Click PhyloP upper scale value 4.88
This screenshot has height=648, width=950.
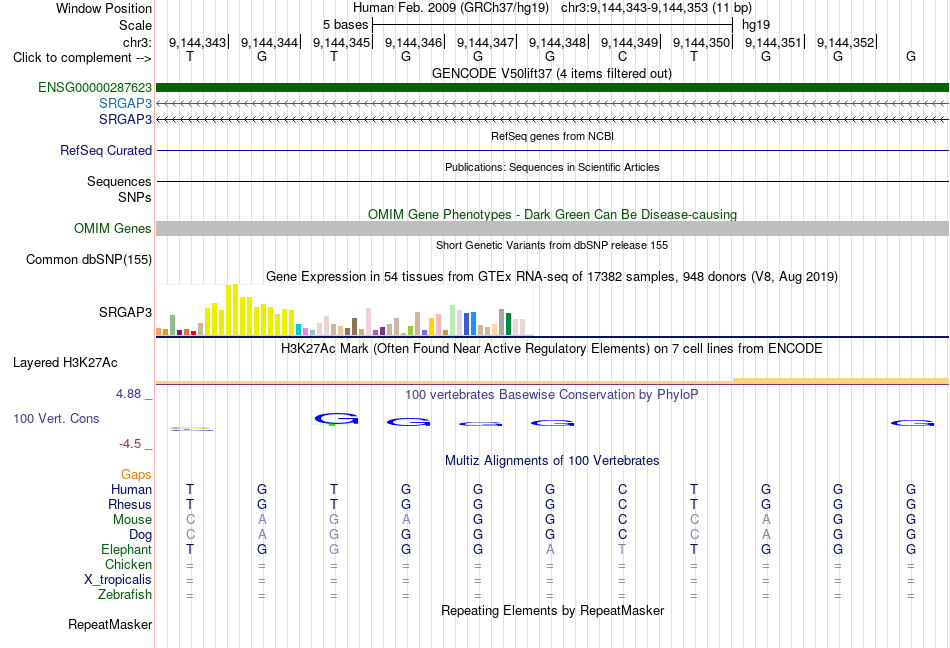128,394
